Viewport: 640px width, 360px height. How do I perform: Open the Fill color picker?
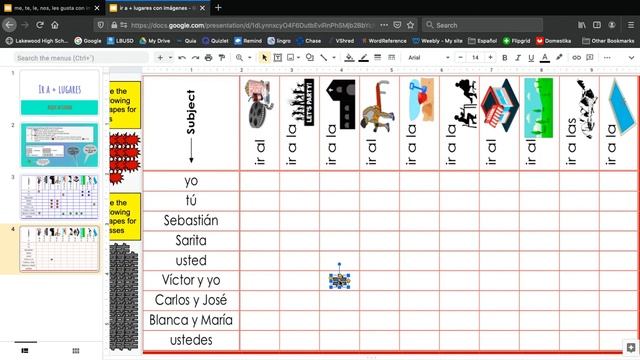click(x=349, y=58)
